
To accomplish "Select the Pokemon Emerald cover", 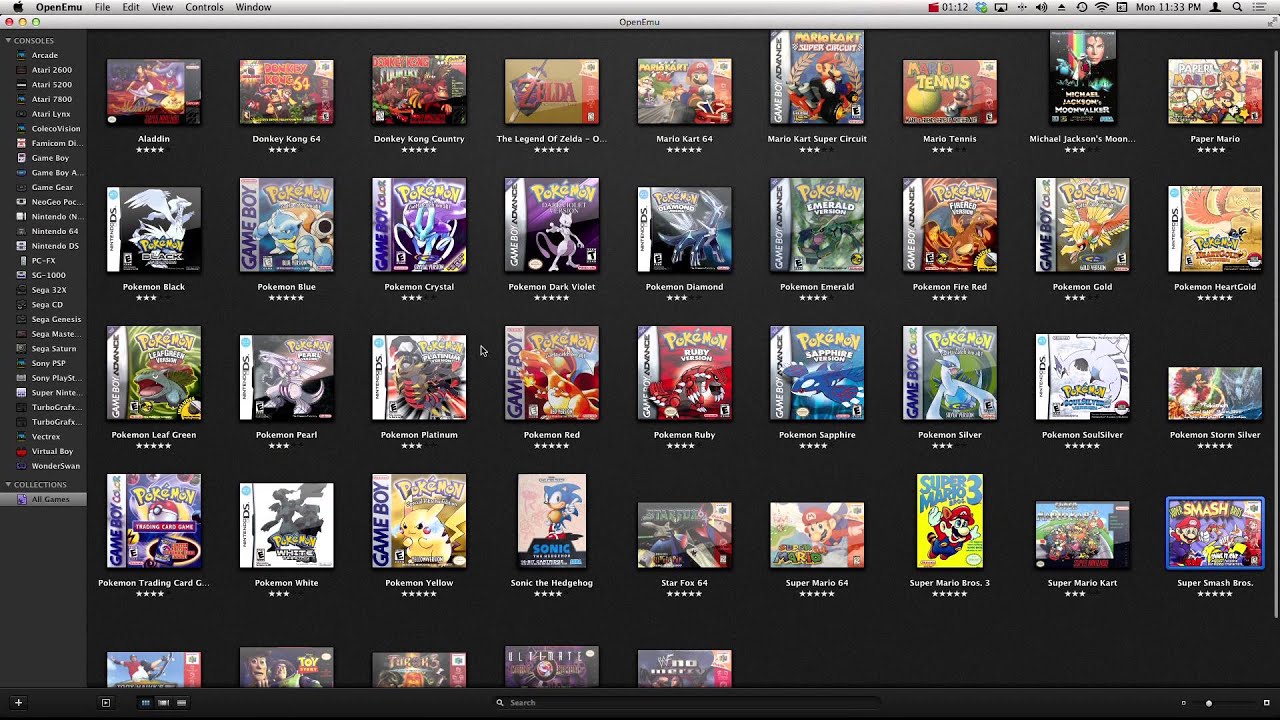I will 817,225.
